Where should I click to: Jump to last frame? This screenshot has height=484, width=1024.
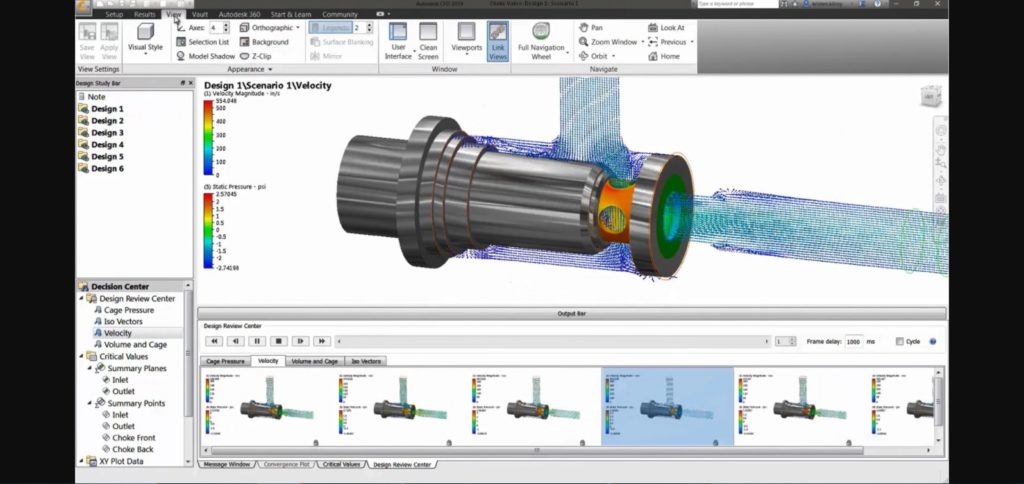pyautogui.click(x=321, y=341)
